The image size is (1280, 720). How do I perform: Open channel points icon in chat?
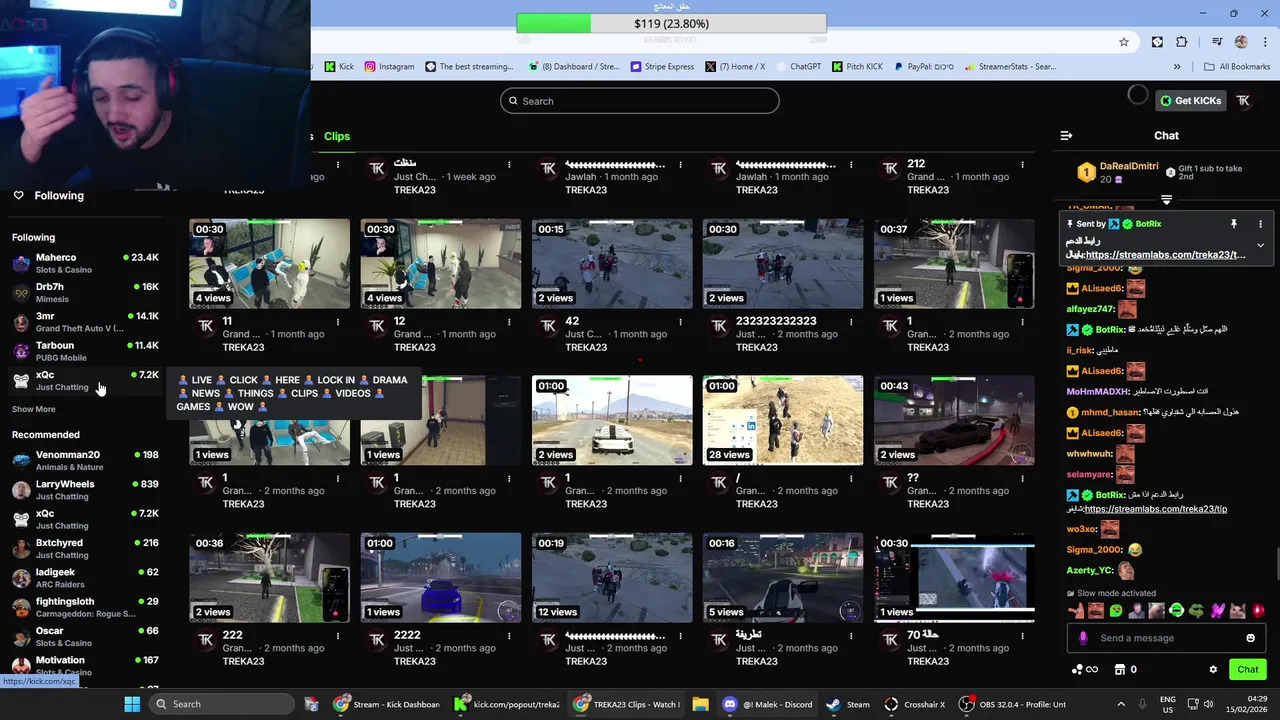tap(1085, 669)
